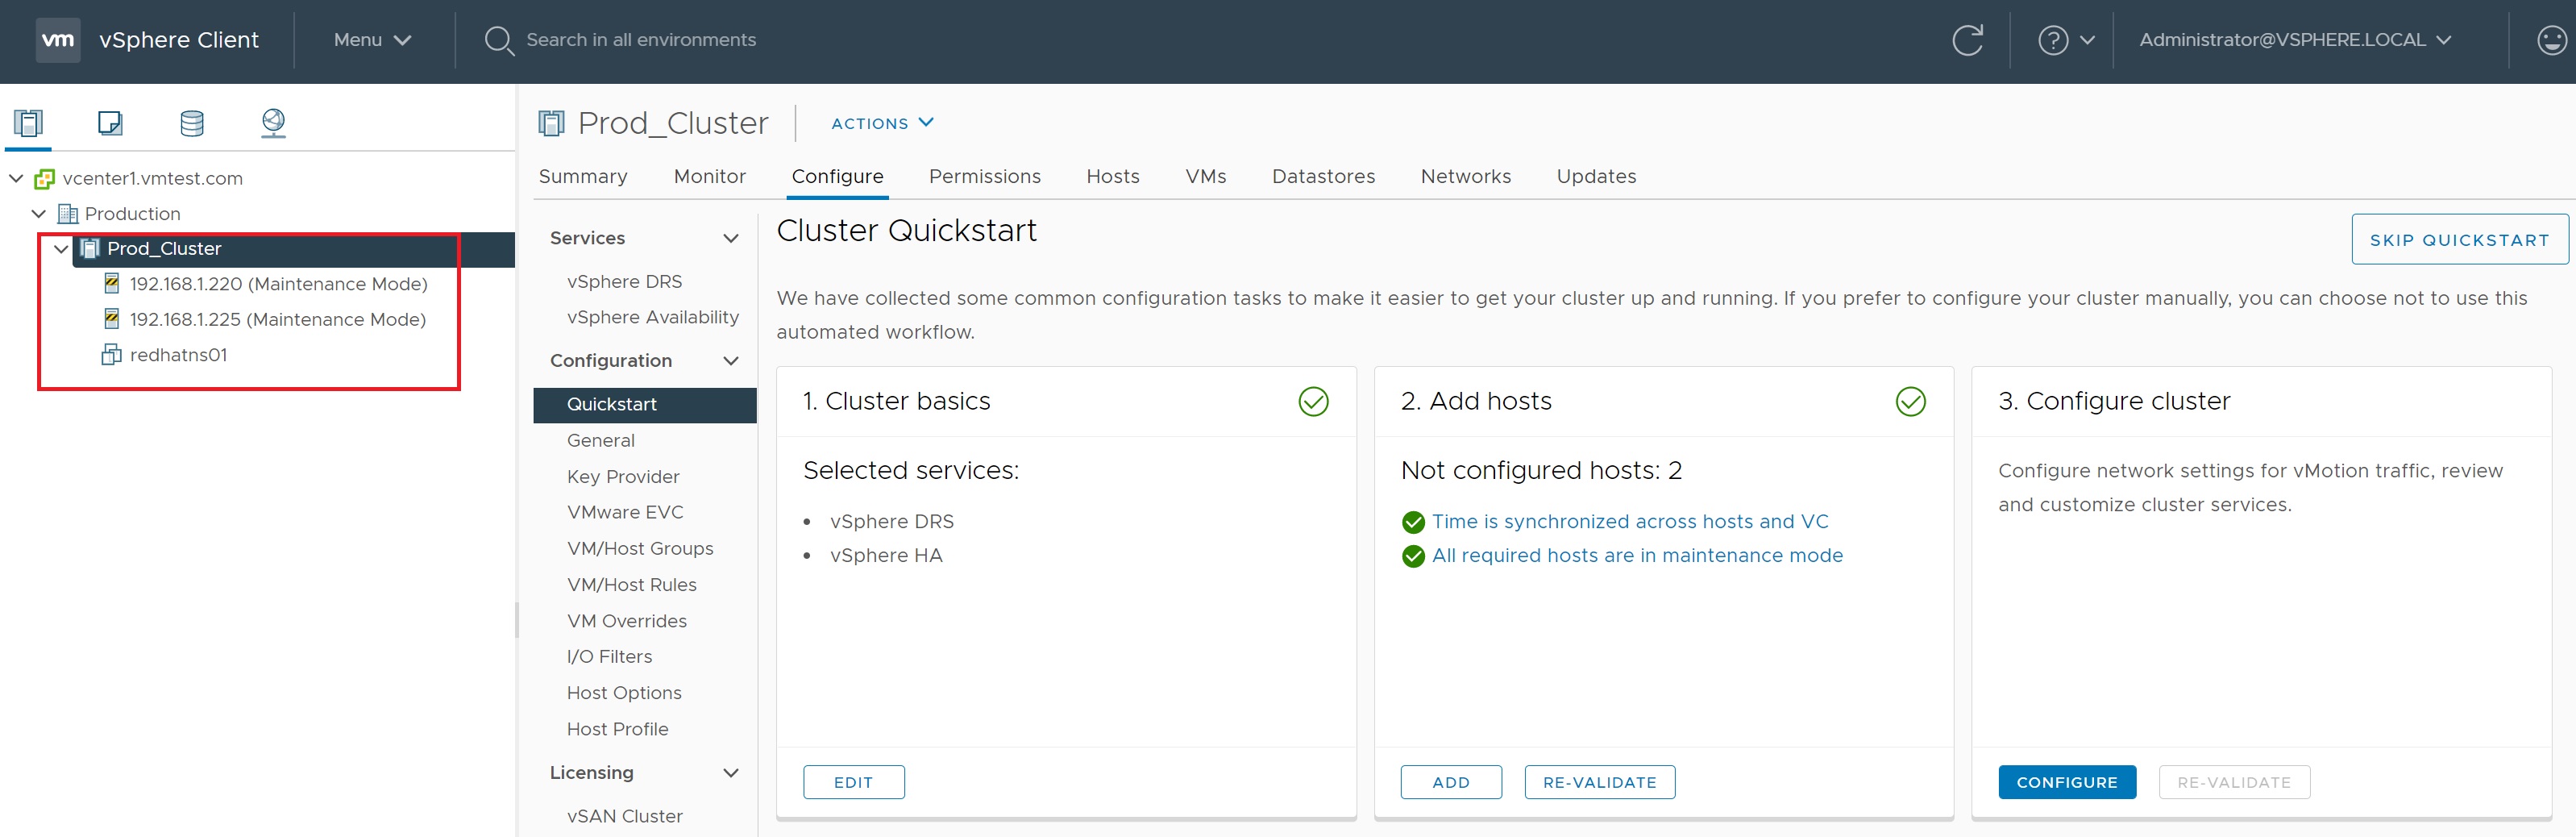The height and width of the screenshot is (837, 2576).
Task: Collapse the Prod_Cluster tree node
Action: [x=61, y=249]
